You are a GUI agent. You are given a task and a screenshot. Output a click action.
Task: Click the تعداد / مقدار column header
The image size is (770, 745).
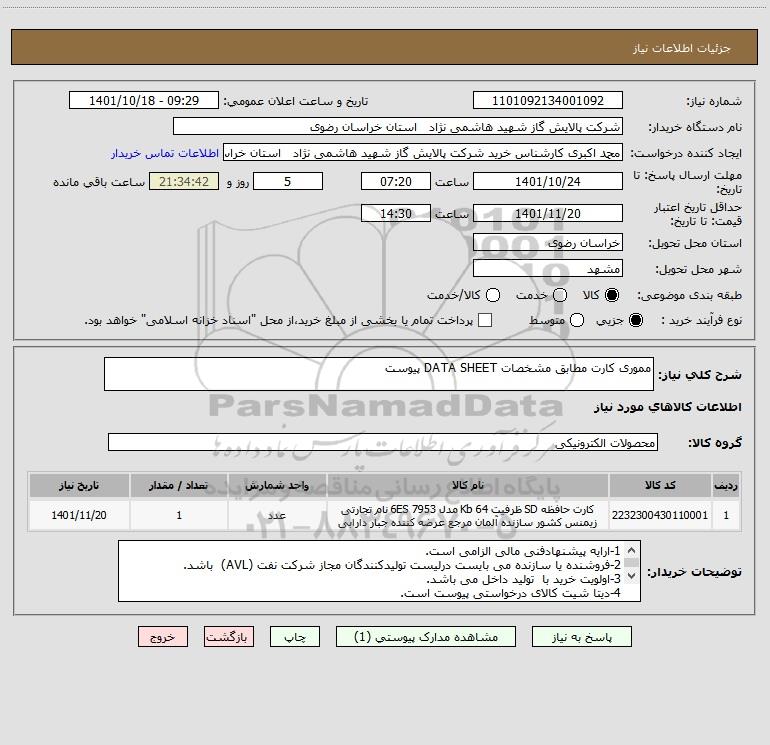pos(179,485)
